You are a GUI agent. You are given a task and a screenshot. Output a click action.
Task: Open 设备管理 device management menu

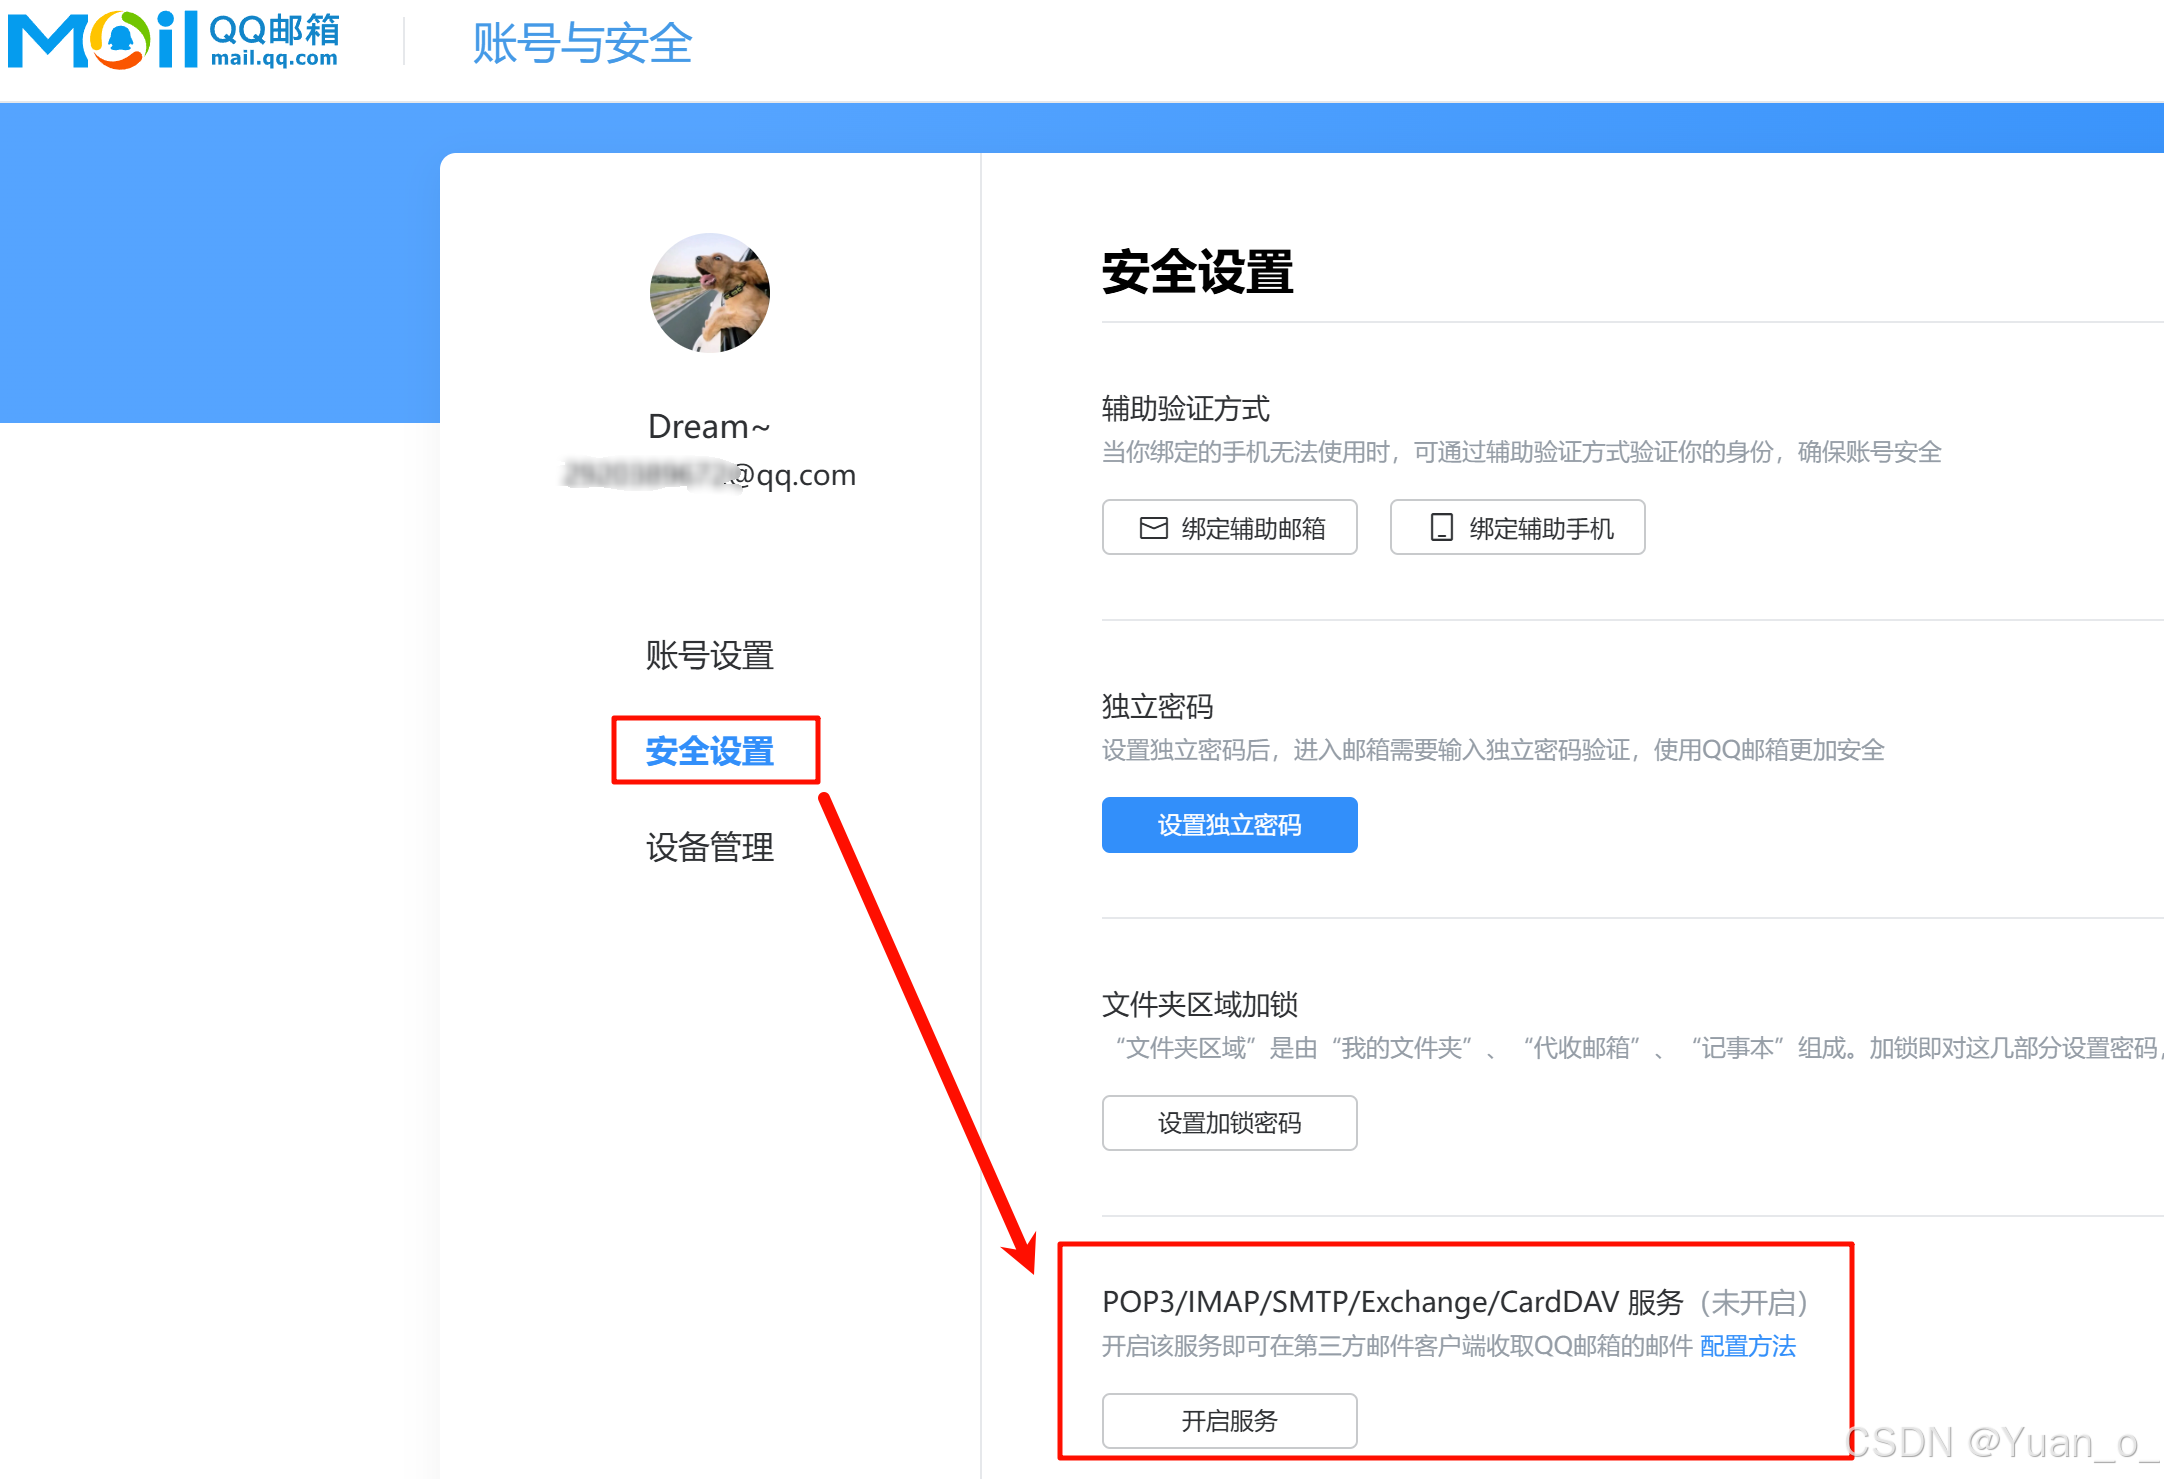point(710,848)
